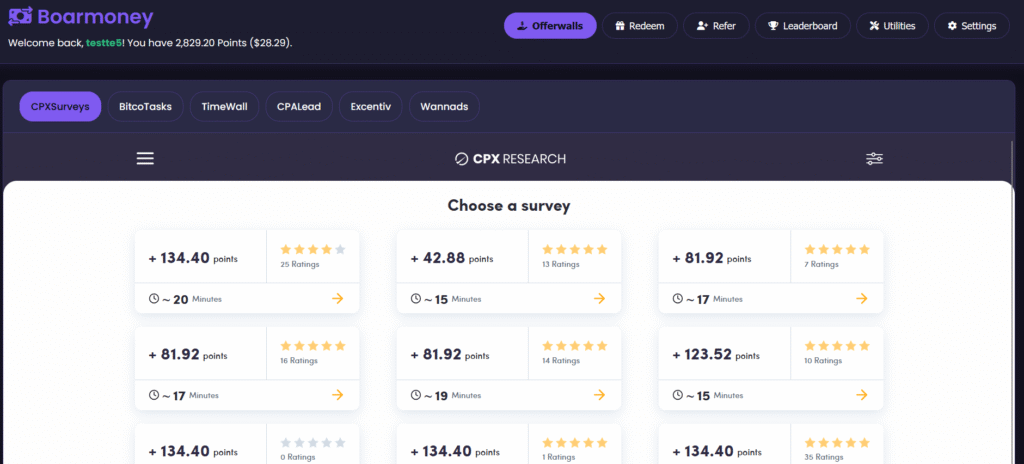Switch to the Wannads tab
Viewport: 1024px width, 464px height.
[444, 107]
